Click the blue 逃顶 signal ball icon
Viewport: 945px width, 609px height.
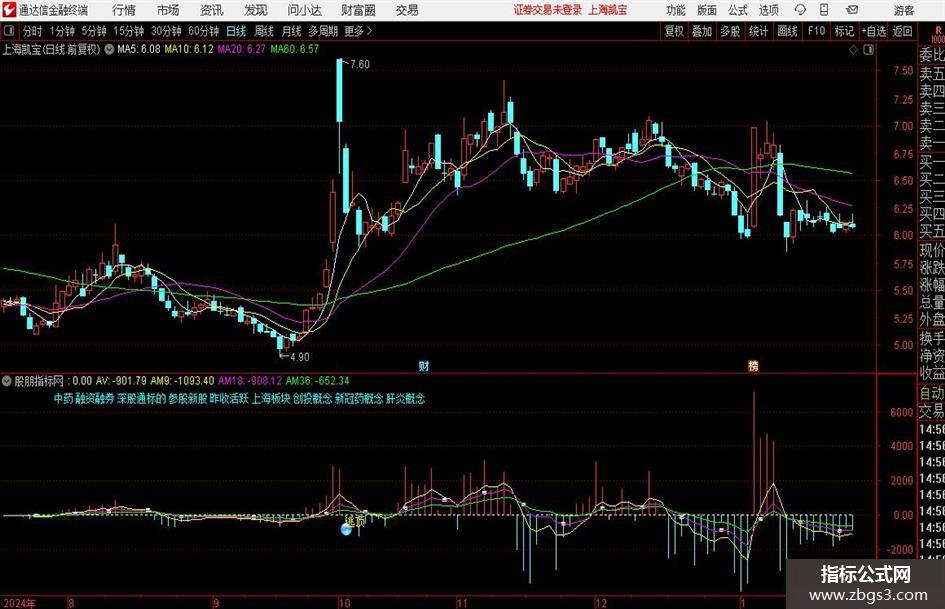346,529
